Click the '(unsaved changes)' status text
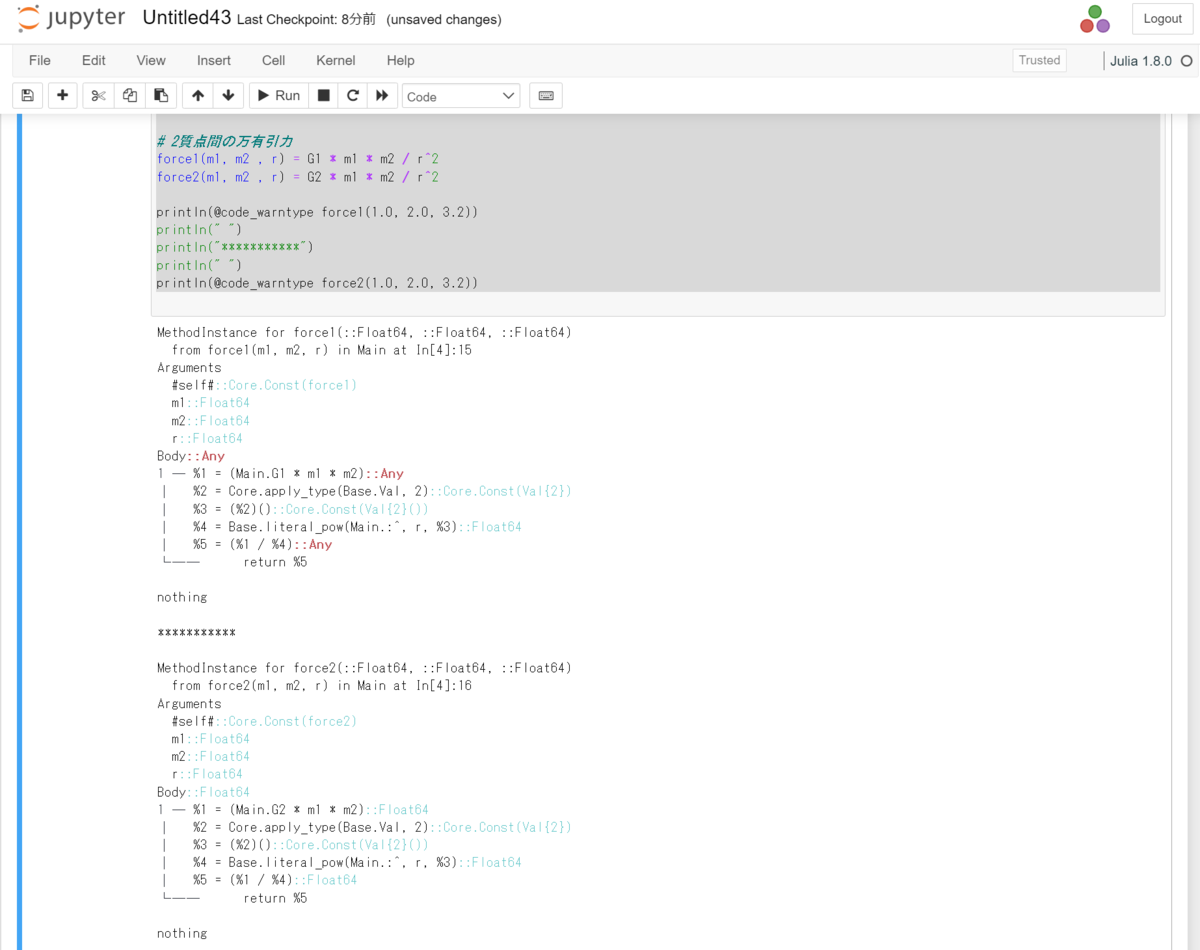This screenshot has height=950, width=1200. (x=444, y=20)
